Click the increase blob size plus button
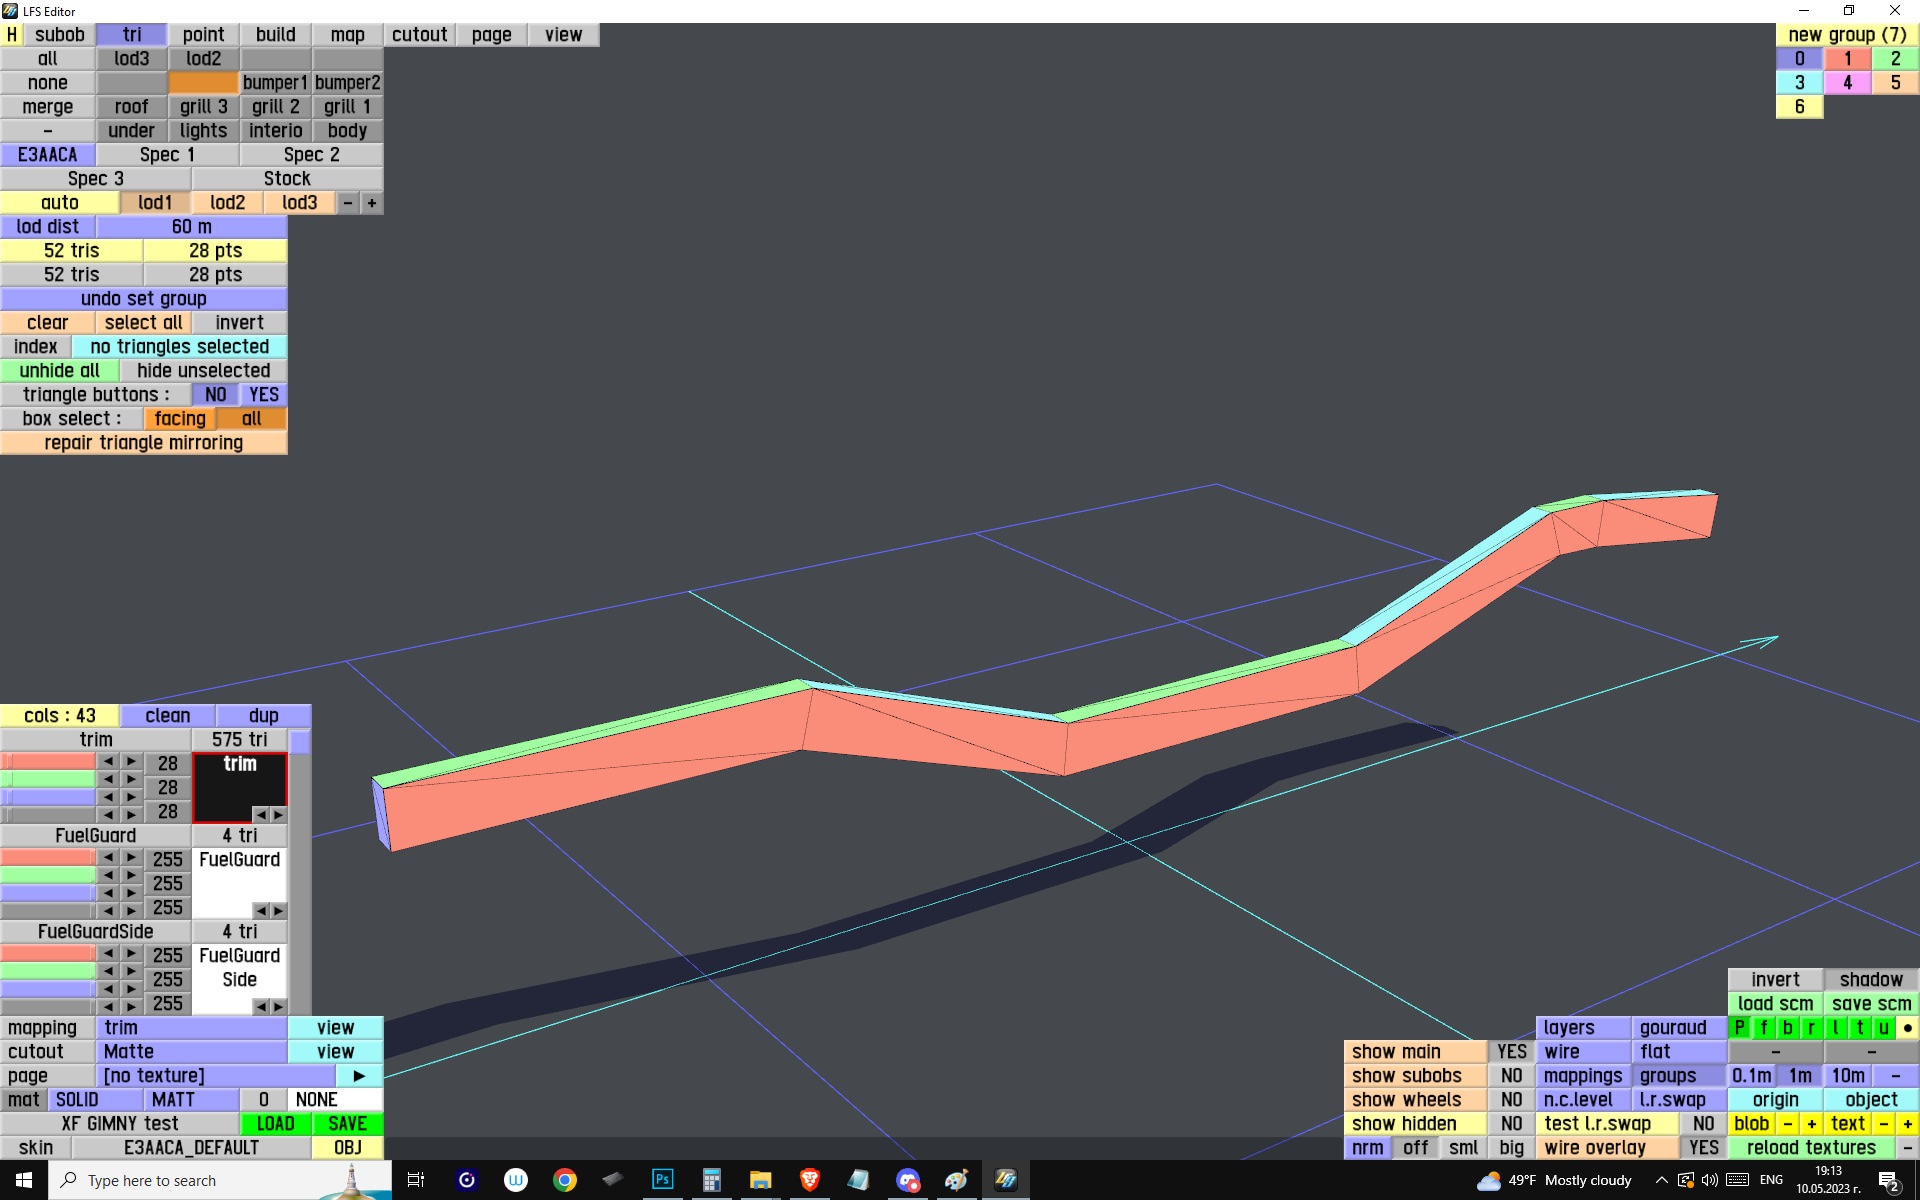The width and height of the screenshot is (1920, 1200). tap(1811, 1124)
